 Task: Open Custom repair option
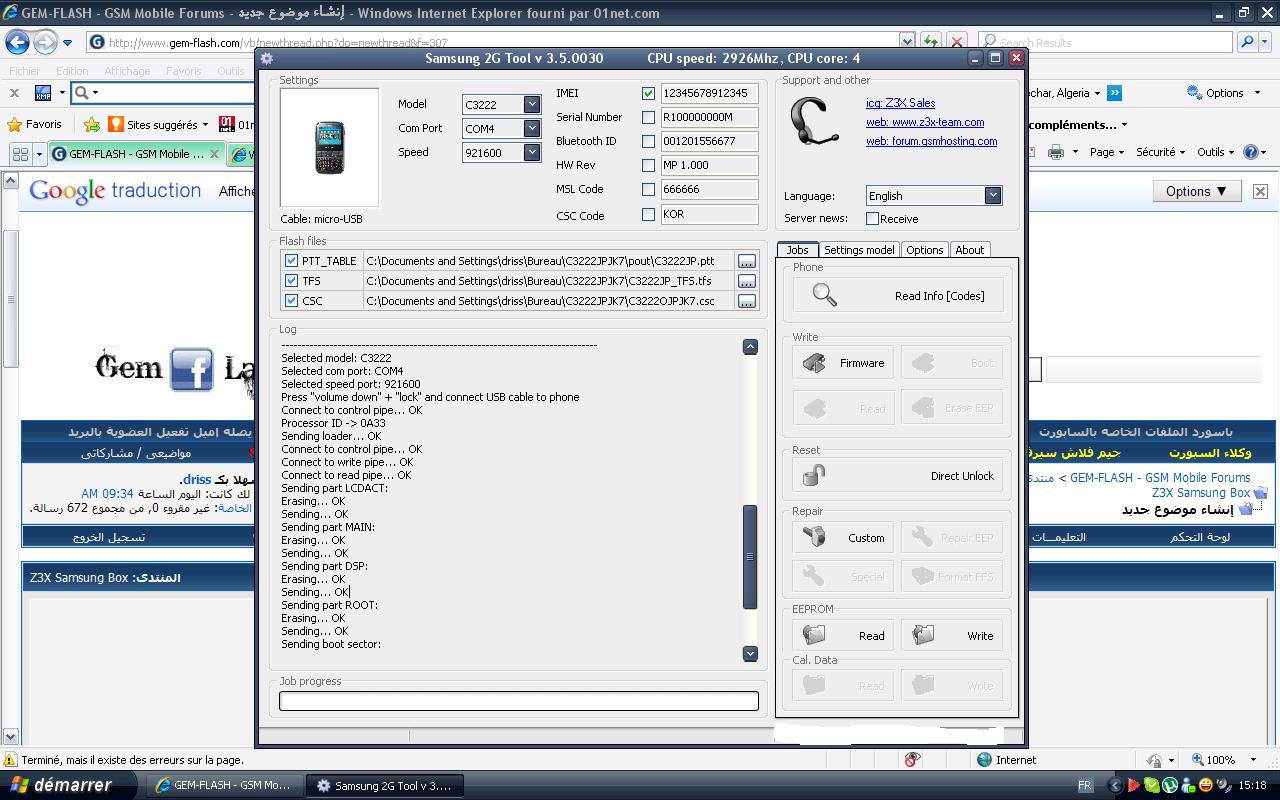pyautogui.click(x=842, y=537)
